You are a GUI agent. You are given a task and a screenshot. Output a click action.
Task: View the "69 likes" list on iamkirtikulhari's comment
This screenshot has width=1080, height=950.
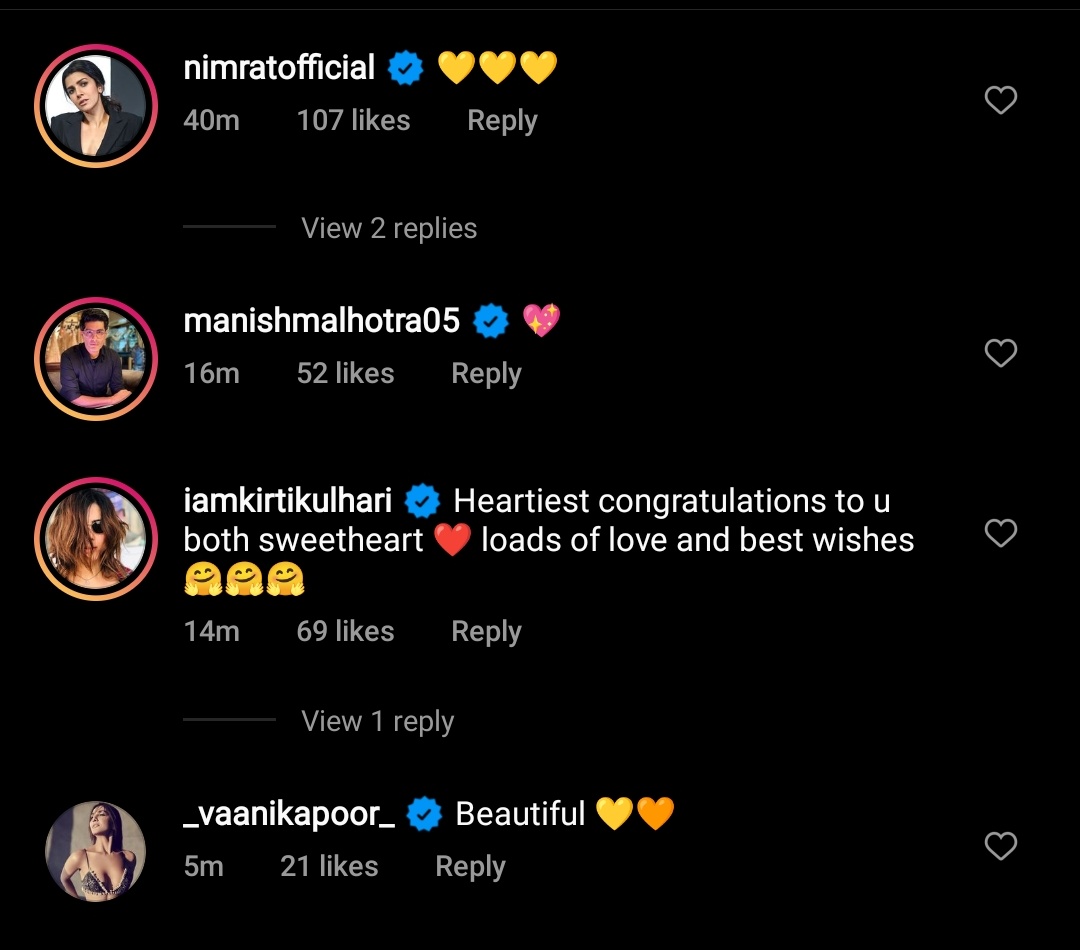click(345, 632)
